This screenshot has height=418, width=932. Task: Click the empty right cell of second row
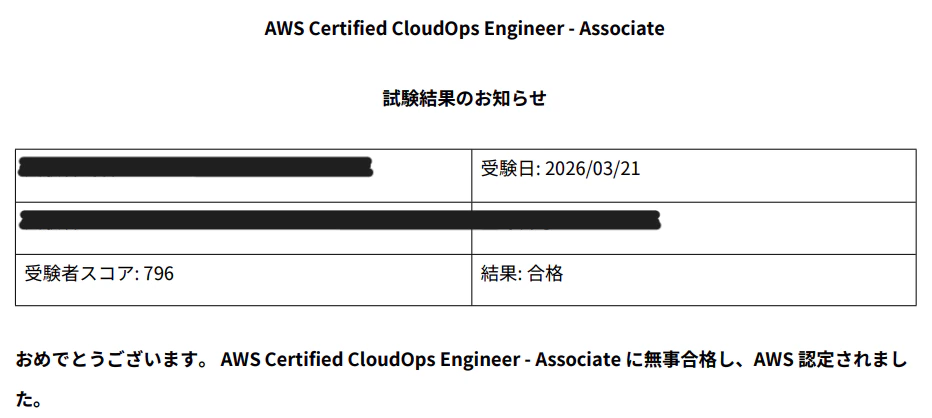694,228
